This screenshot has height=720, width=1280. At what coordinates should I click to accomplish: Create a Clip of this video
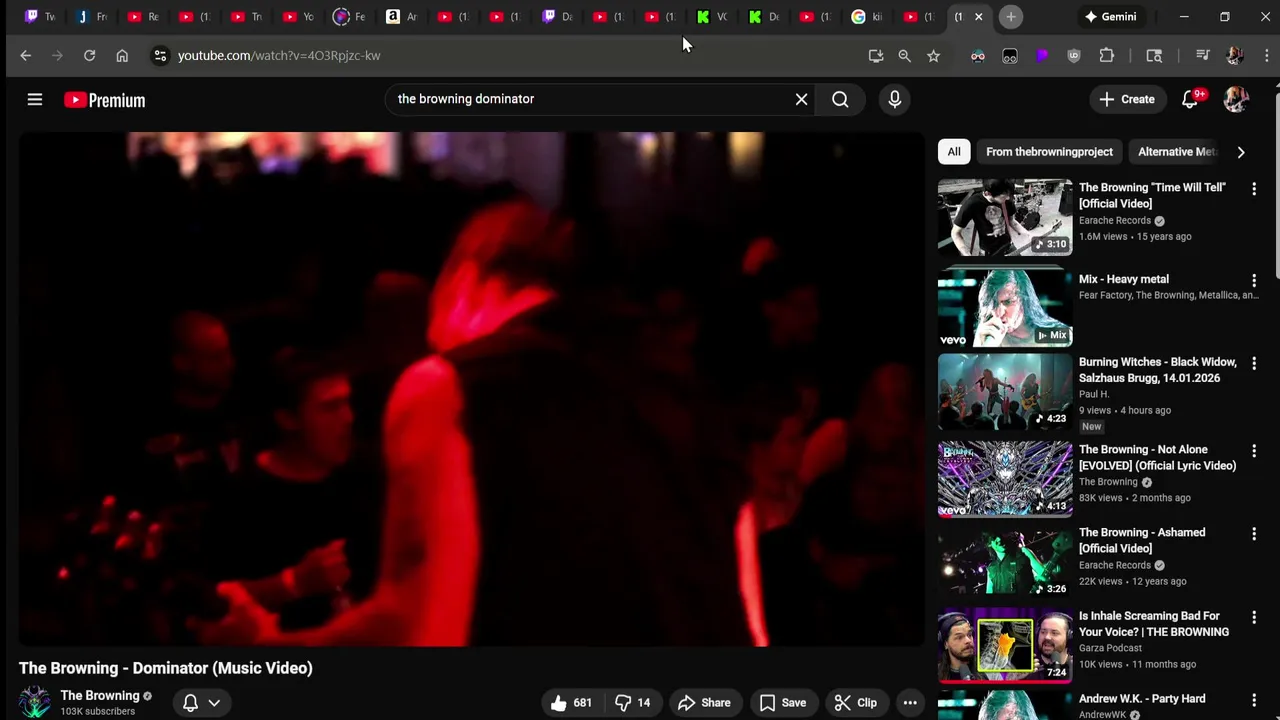(855, 703)
